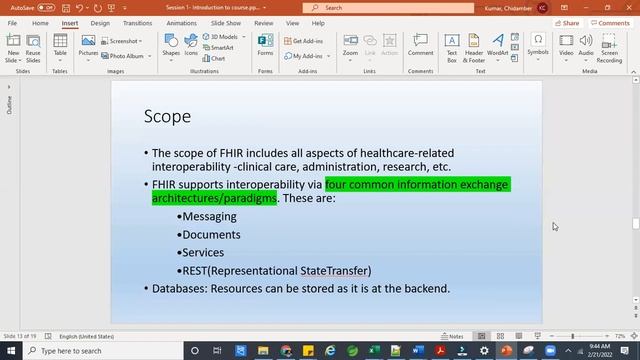Click the Ribbon Display Options icon

pyautogui.click(x=564, y=8)
